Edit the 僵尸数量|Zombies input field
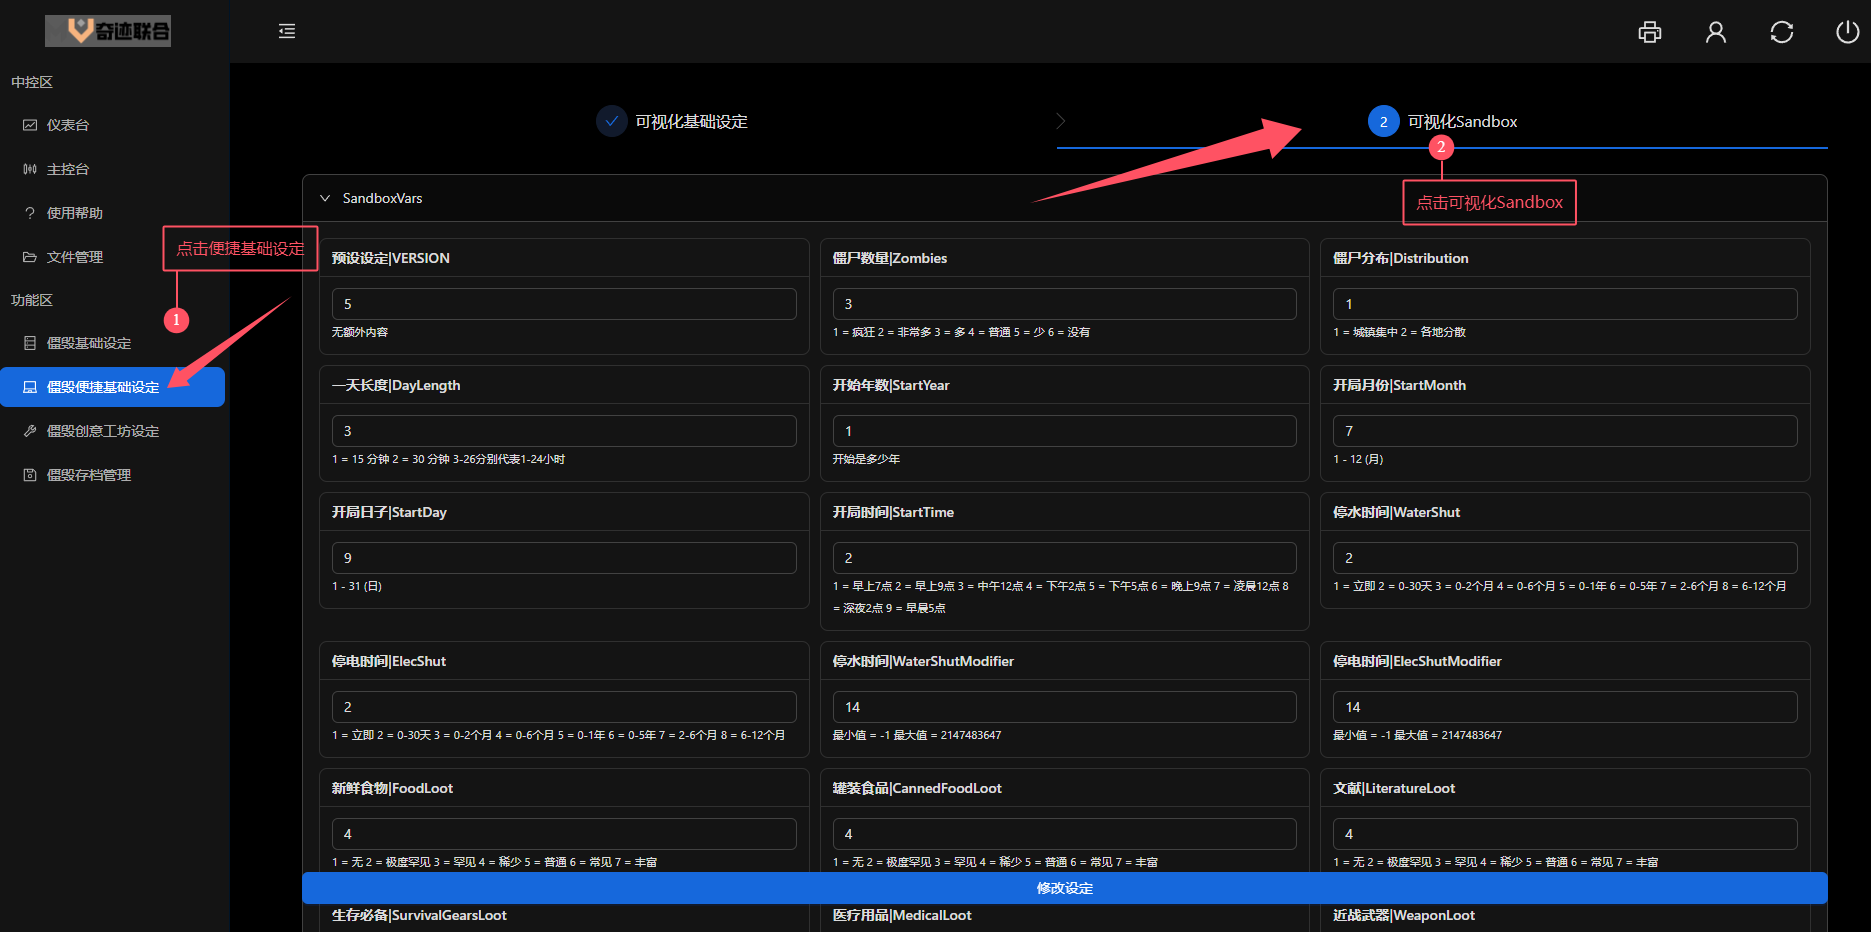This screenshot has height=932, width=1871. 1064,304
